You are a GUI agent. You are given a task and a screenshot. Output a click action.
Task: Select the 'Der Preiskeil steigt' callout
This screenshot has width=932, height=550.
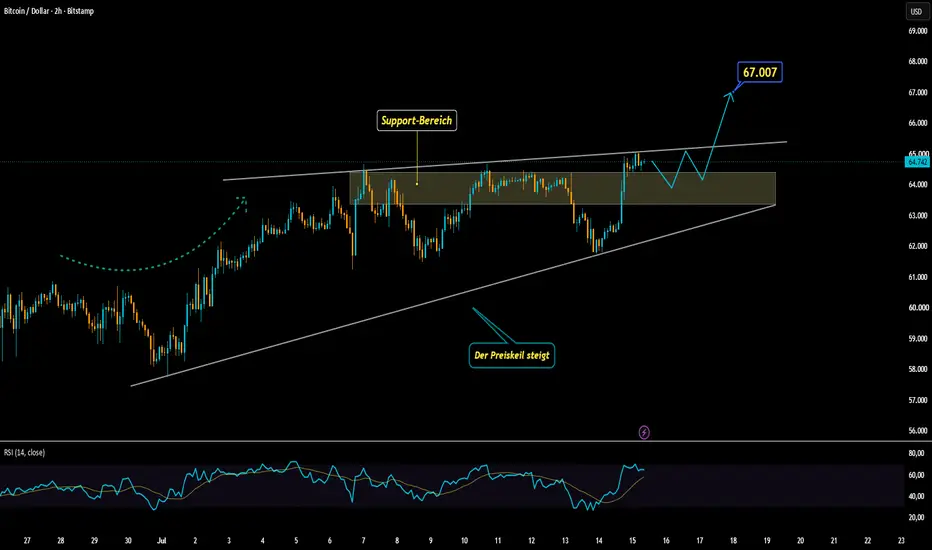coord(512,356)
